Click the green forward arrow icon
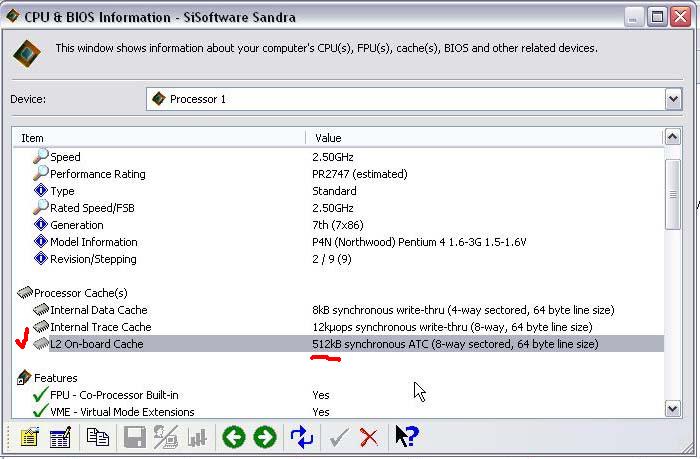Viewport: 700px width, 459px height. (265, 437)
